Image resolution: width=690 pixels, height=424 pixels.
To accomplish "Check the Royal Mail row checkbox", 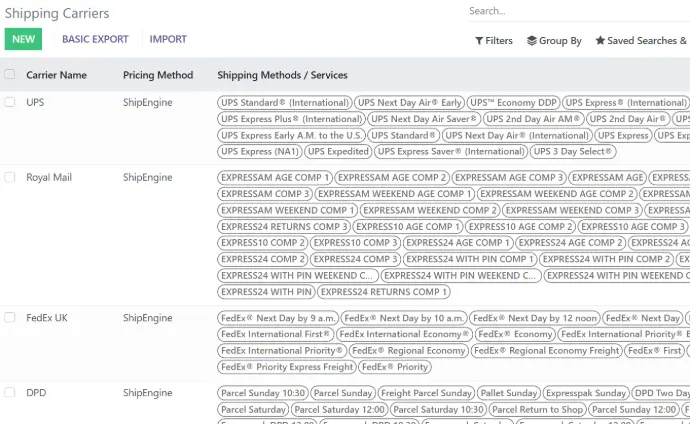I will [x=10, y=177].
